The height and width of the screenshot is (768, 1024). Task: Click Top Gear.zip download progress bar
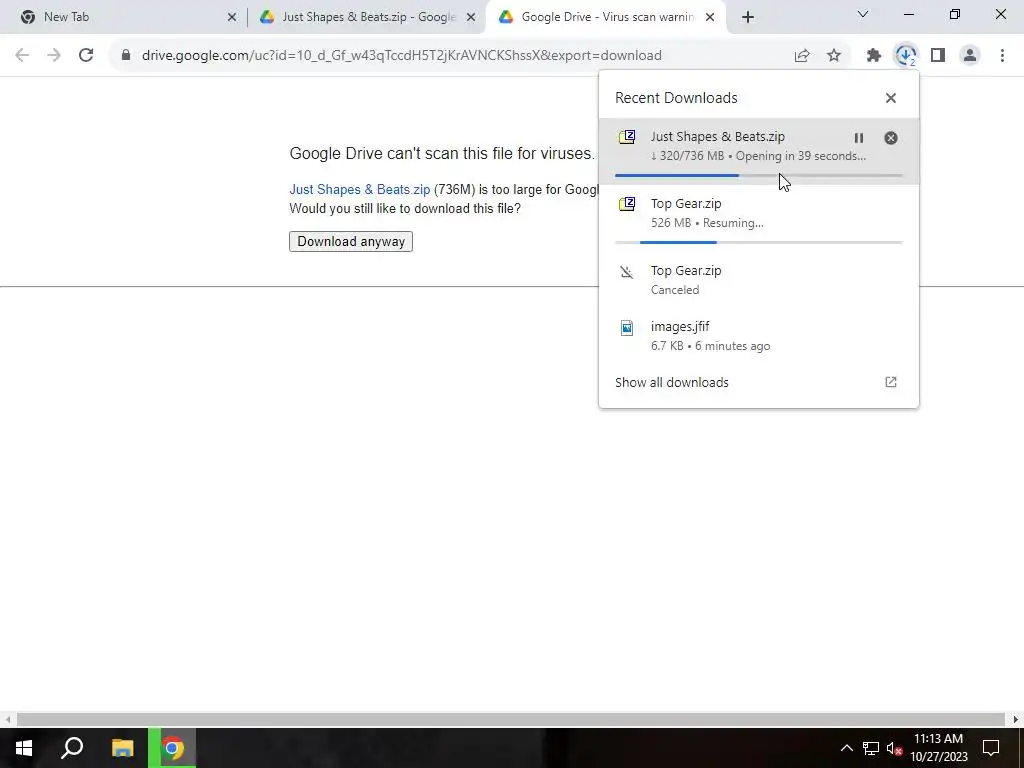(758, 242)
